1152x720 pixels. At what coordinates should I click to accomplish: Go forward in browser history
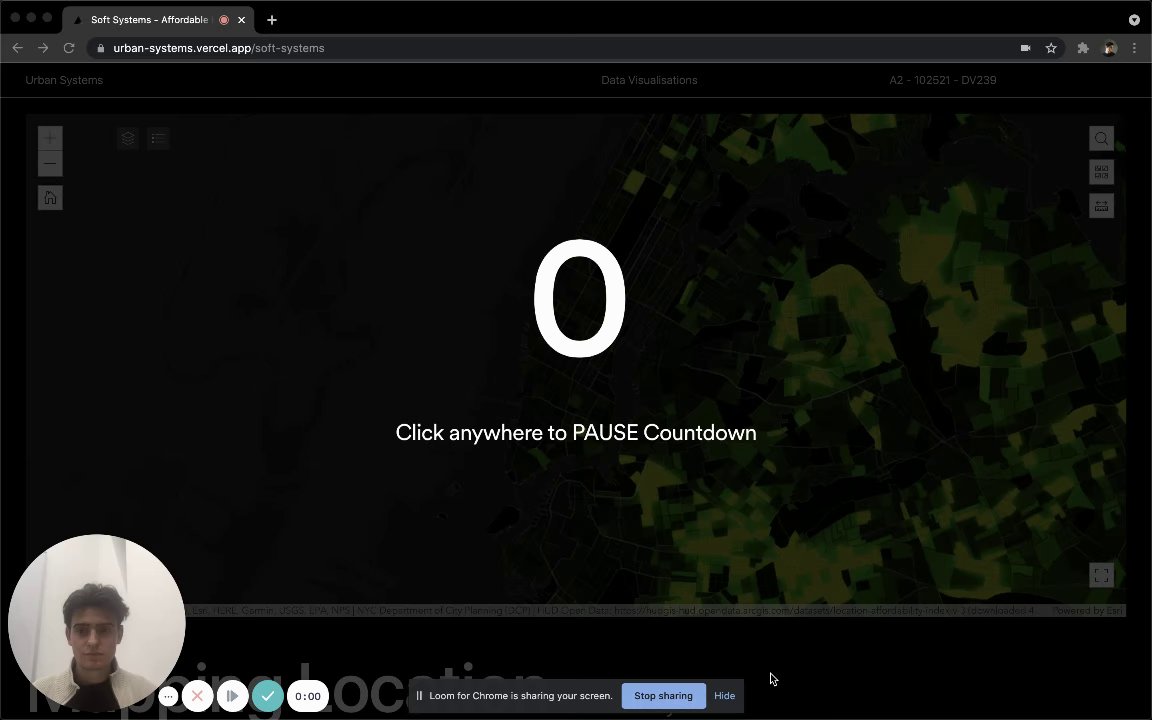tap(43, 48)
